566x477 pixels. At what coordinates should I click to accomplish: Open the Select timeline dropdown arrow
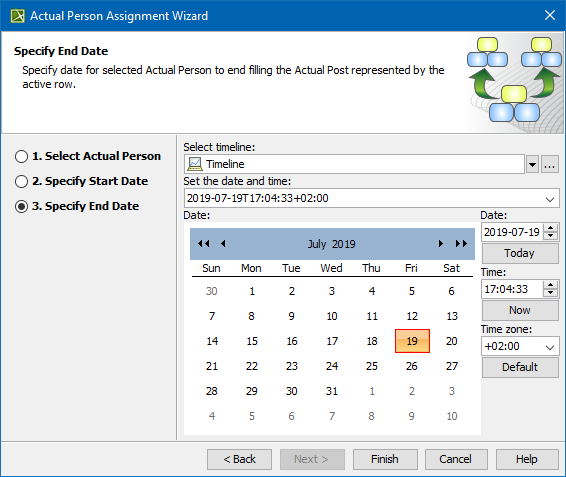pos(532,165)
